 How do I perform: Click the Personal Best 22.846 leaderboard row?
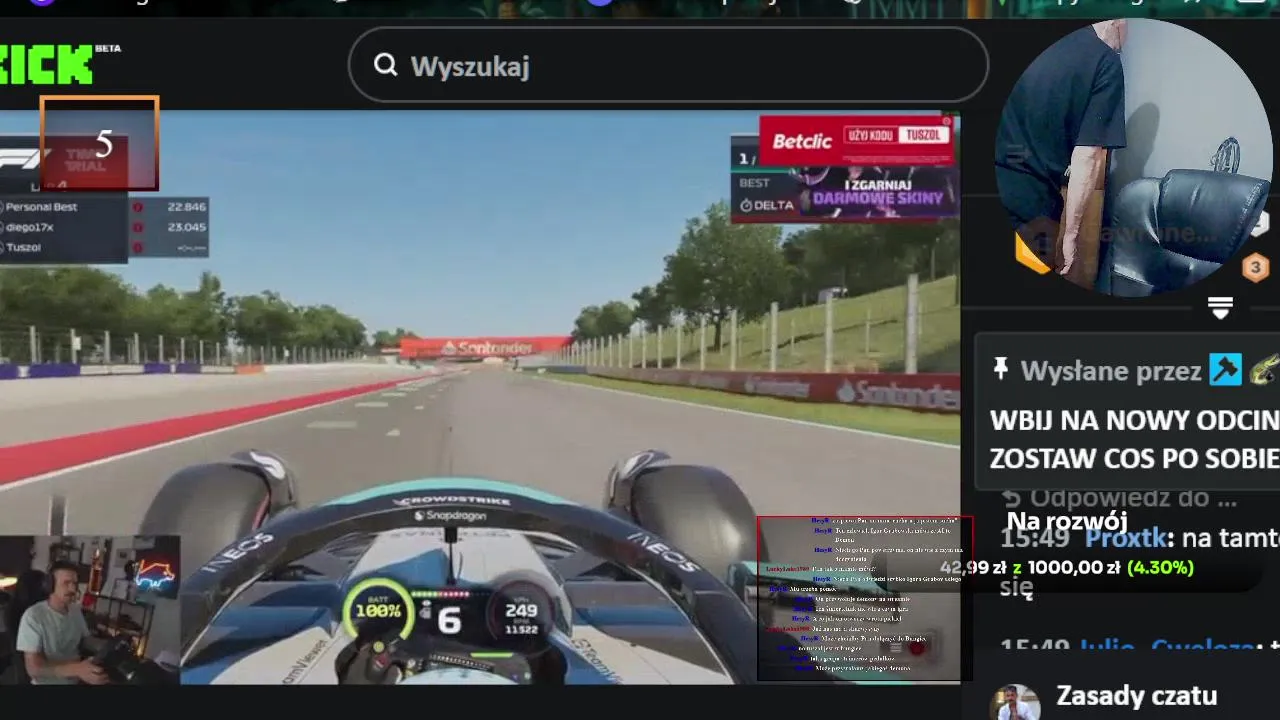pos(104,207)
